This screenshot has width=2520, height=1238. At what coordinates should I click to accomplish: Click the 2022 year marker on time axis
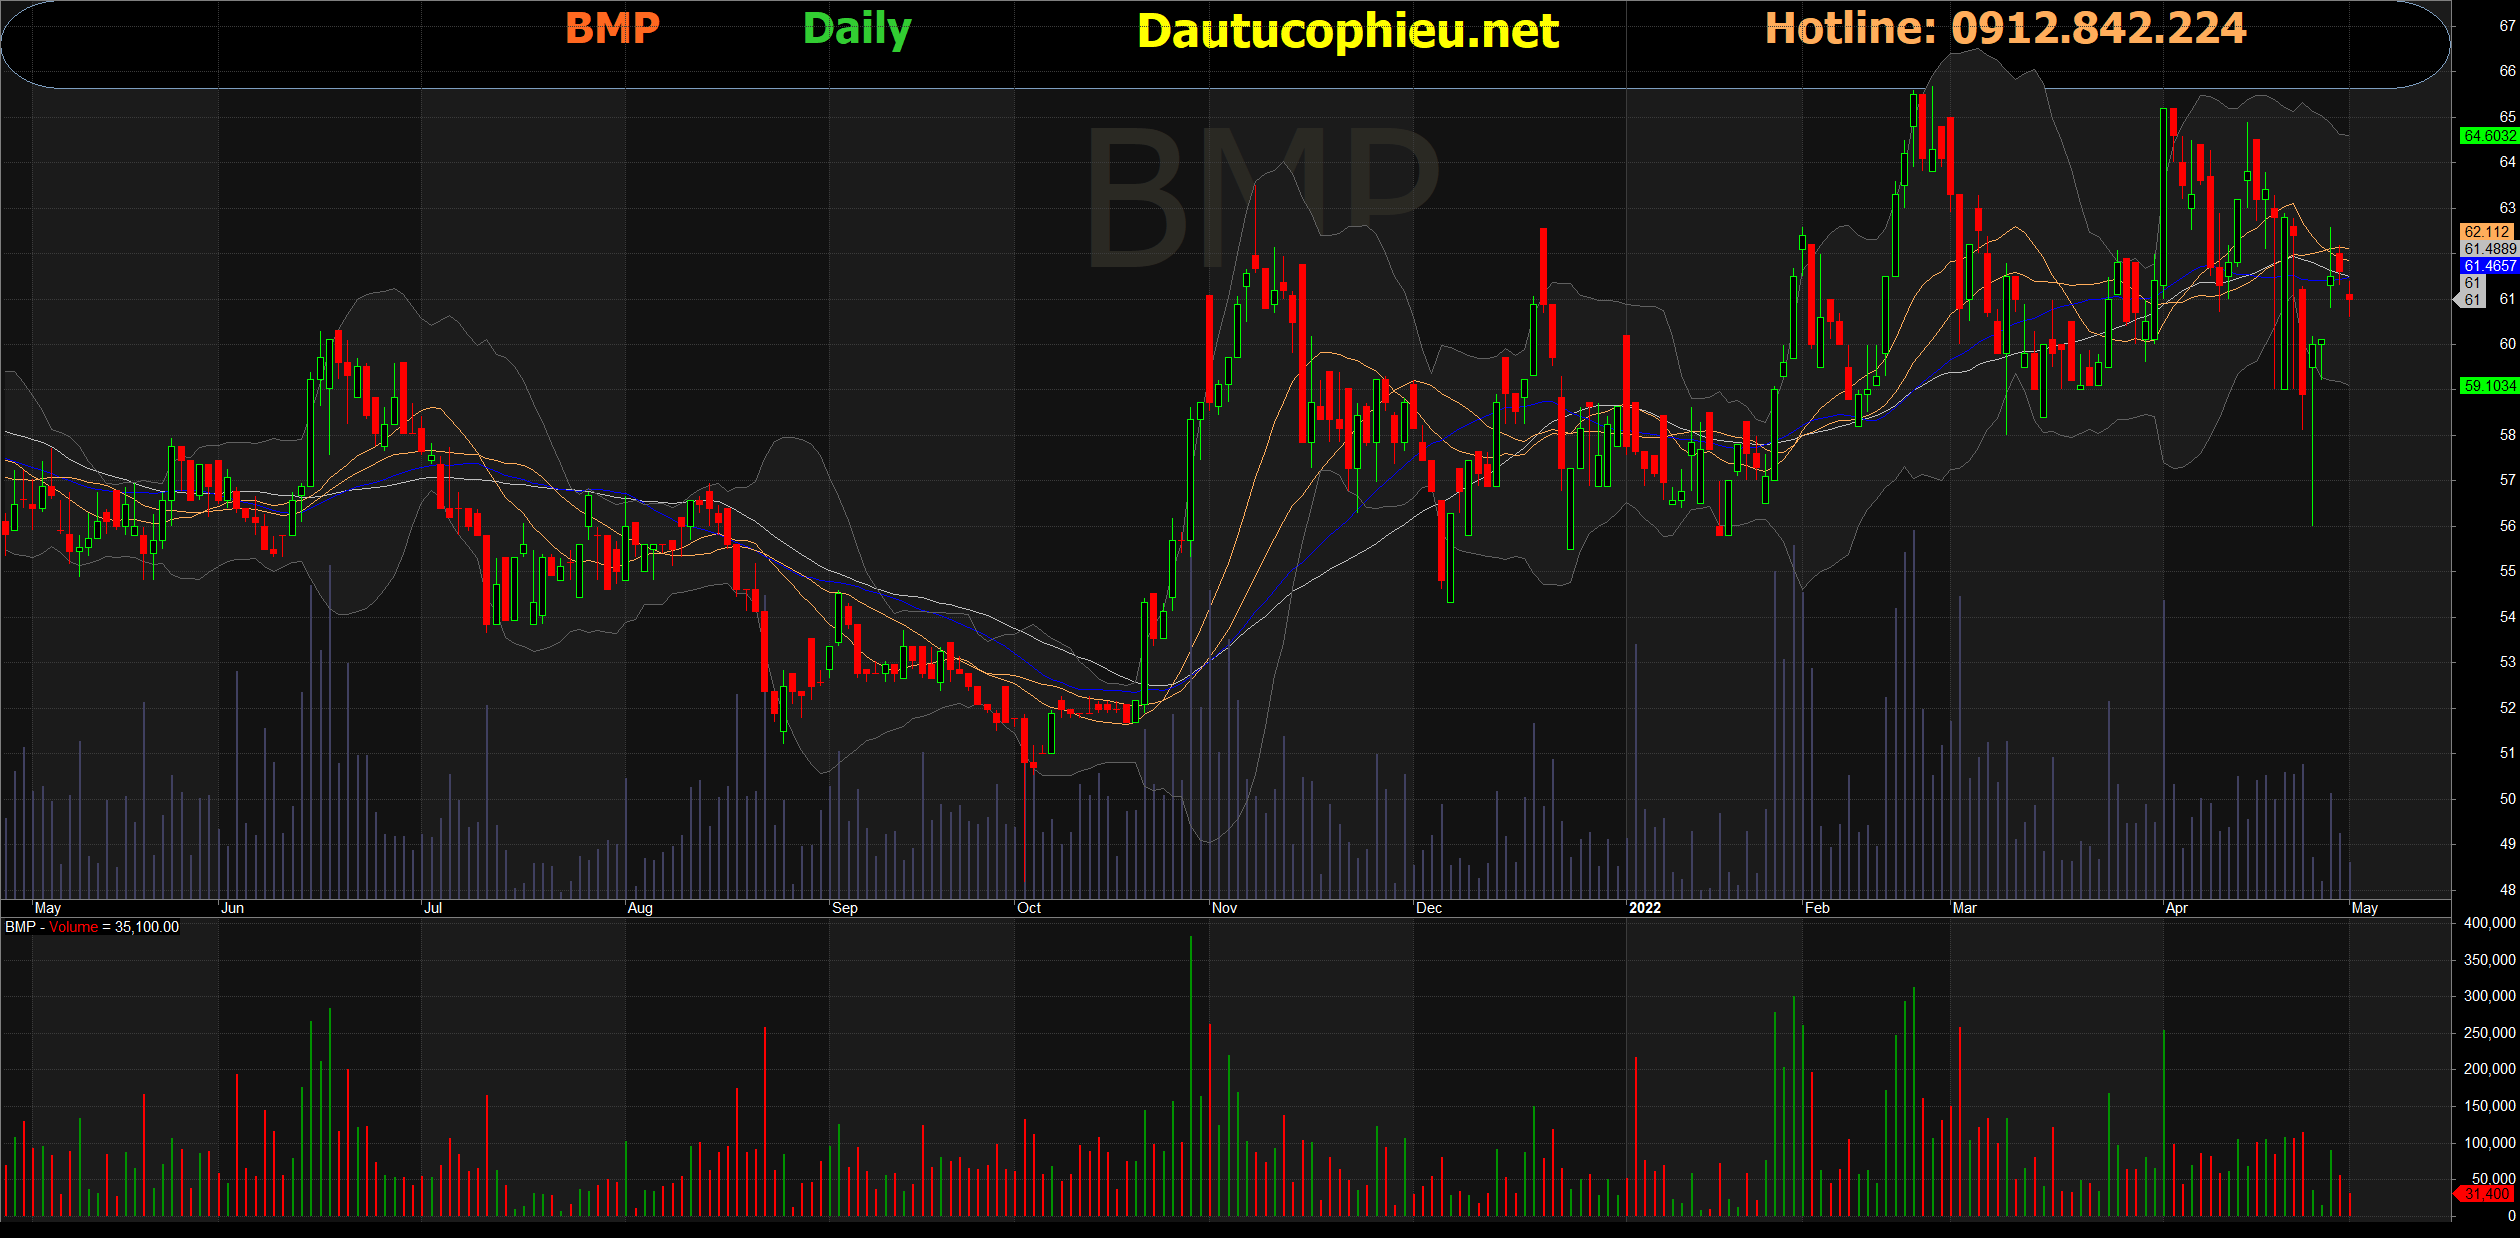click(1644, 908)
